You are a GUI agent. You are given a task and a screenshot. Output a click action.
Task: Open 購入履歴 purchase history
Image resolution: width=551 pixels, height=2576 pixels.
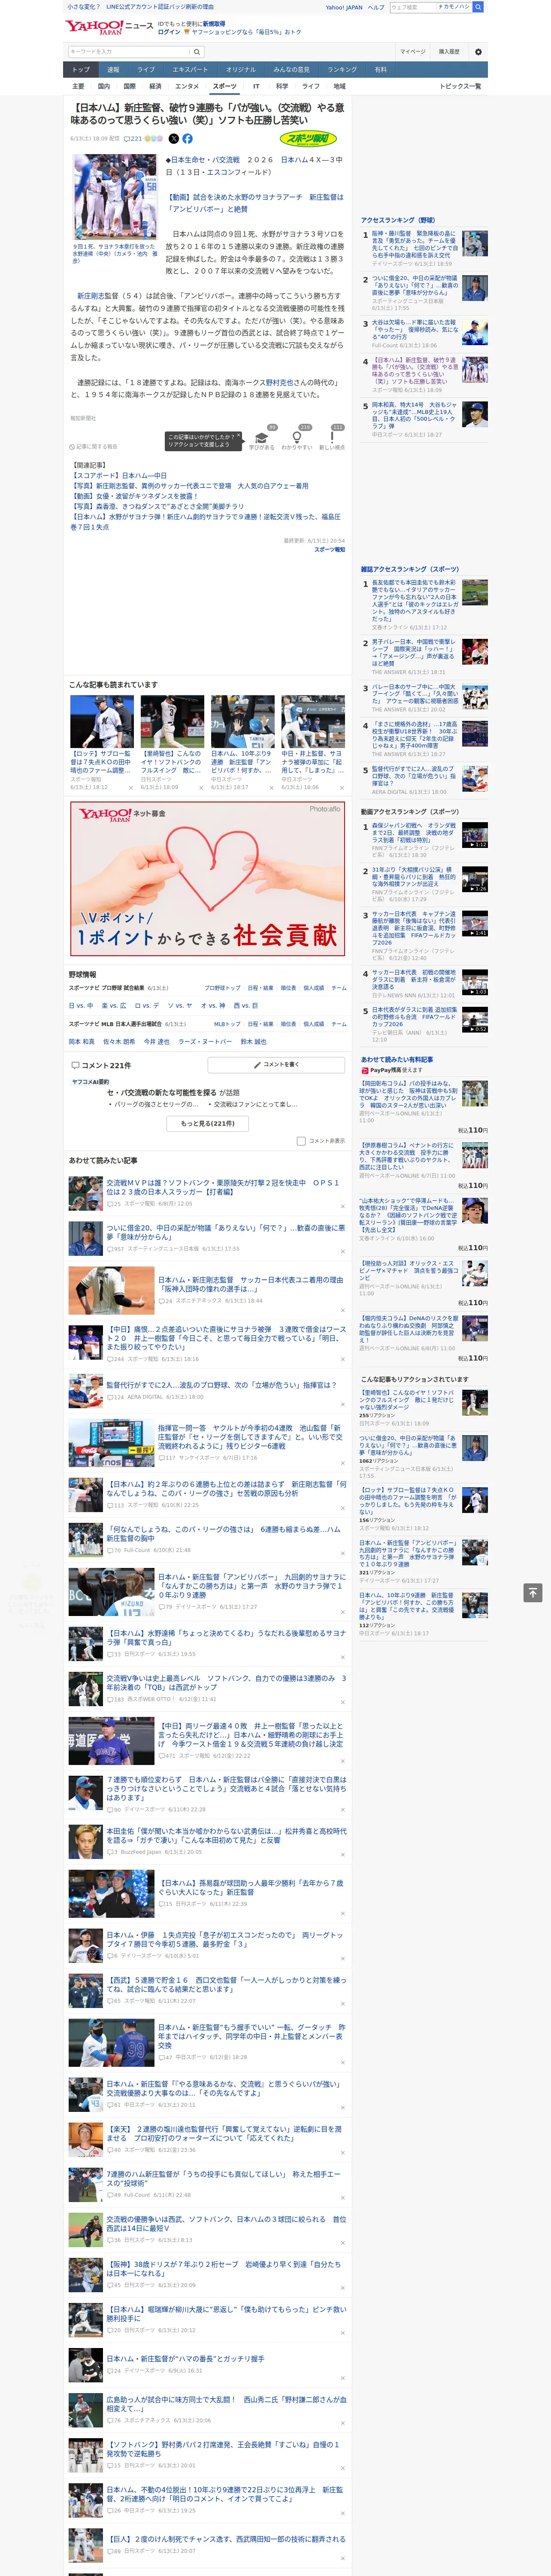(449, 51)
